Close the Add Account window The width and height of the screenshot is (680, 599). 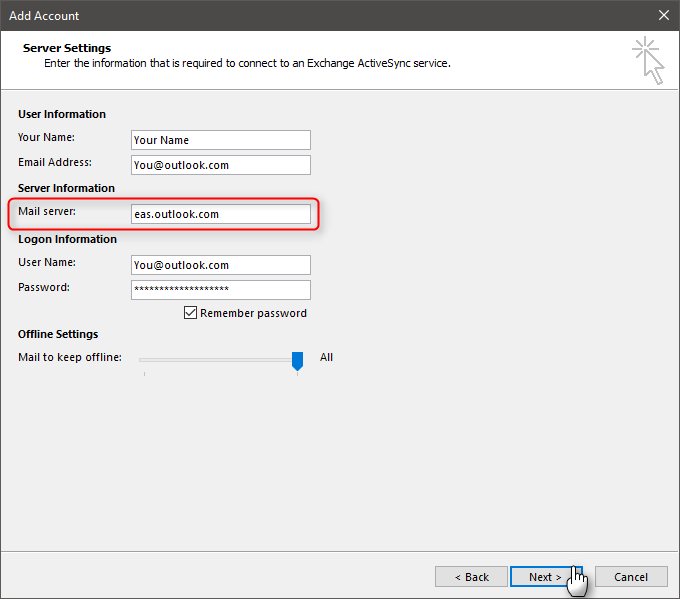click(x=664, y=15)
